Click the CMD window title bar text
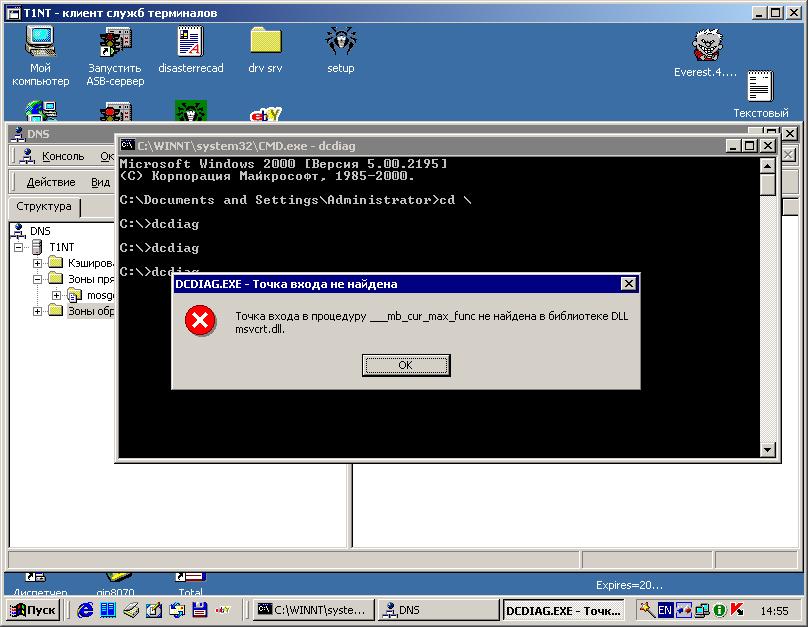The image size is (808, 627). point(246,146)
